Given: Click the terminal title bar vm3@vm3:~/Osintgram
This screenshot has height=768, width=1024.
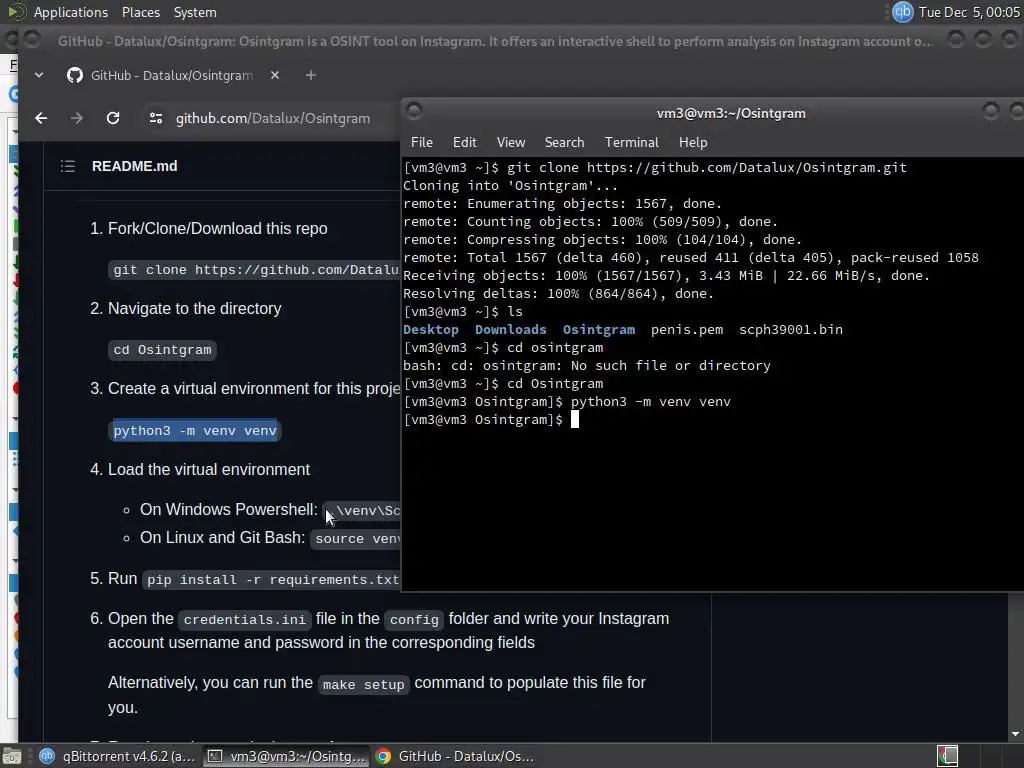Looking at the screenshot, I should [731, 114].
